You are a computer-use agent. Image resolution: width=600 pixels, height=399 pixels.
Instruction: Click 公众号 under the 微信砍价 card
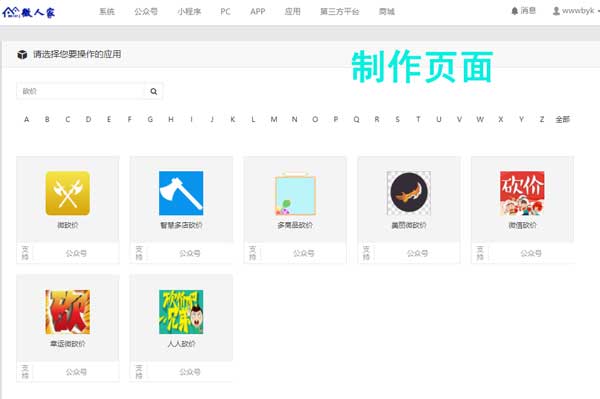pos(531,253)
